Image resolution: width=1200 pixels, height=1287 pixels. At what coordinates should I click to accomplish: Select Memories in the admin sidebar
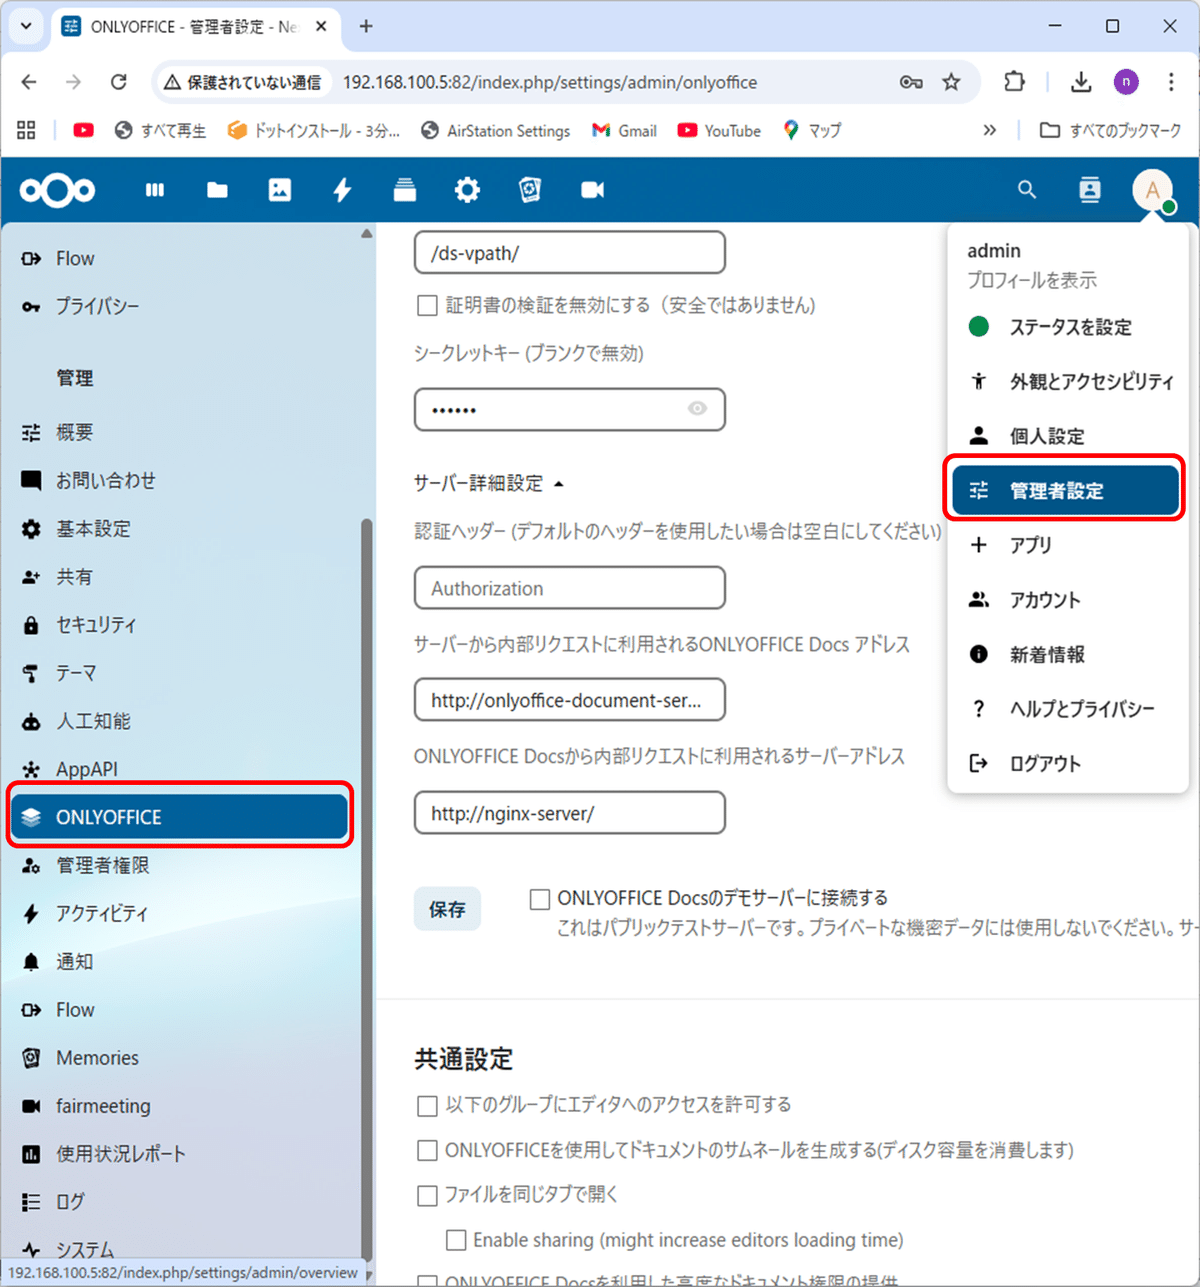click(97, 1057)
